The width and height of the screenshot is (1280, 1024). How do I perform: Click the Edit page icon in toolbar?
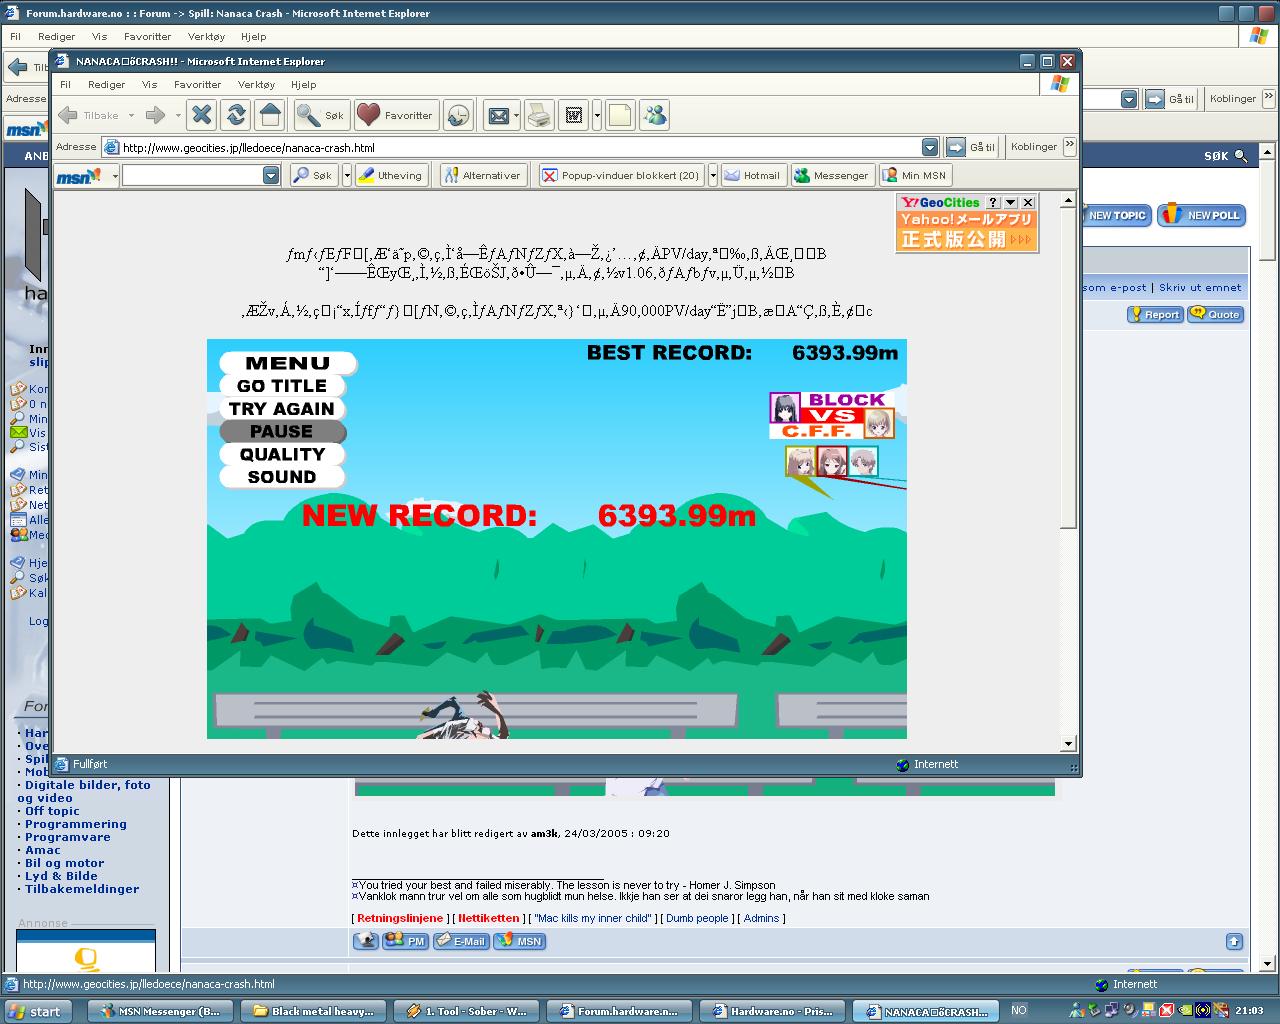point(574,115)
